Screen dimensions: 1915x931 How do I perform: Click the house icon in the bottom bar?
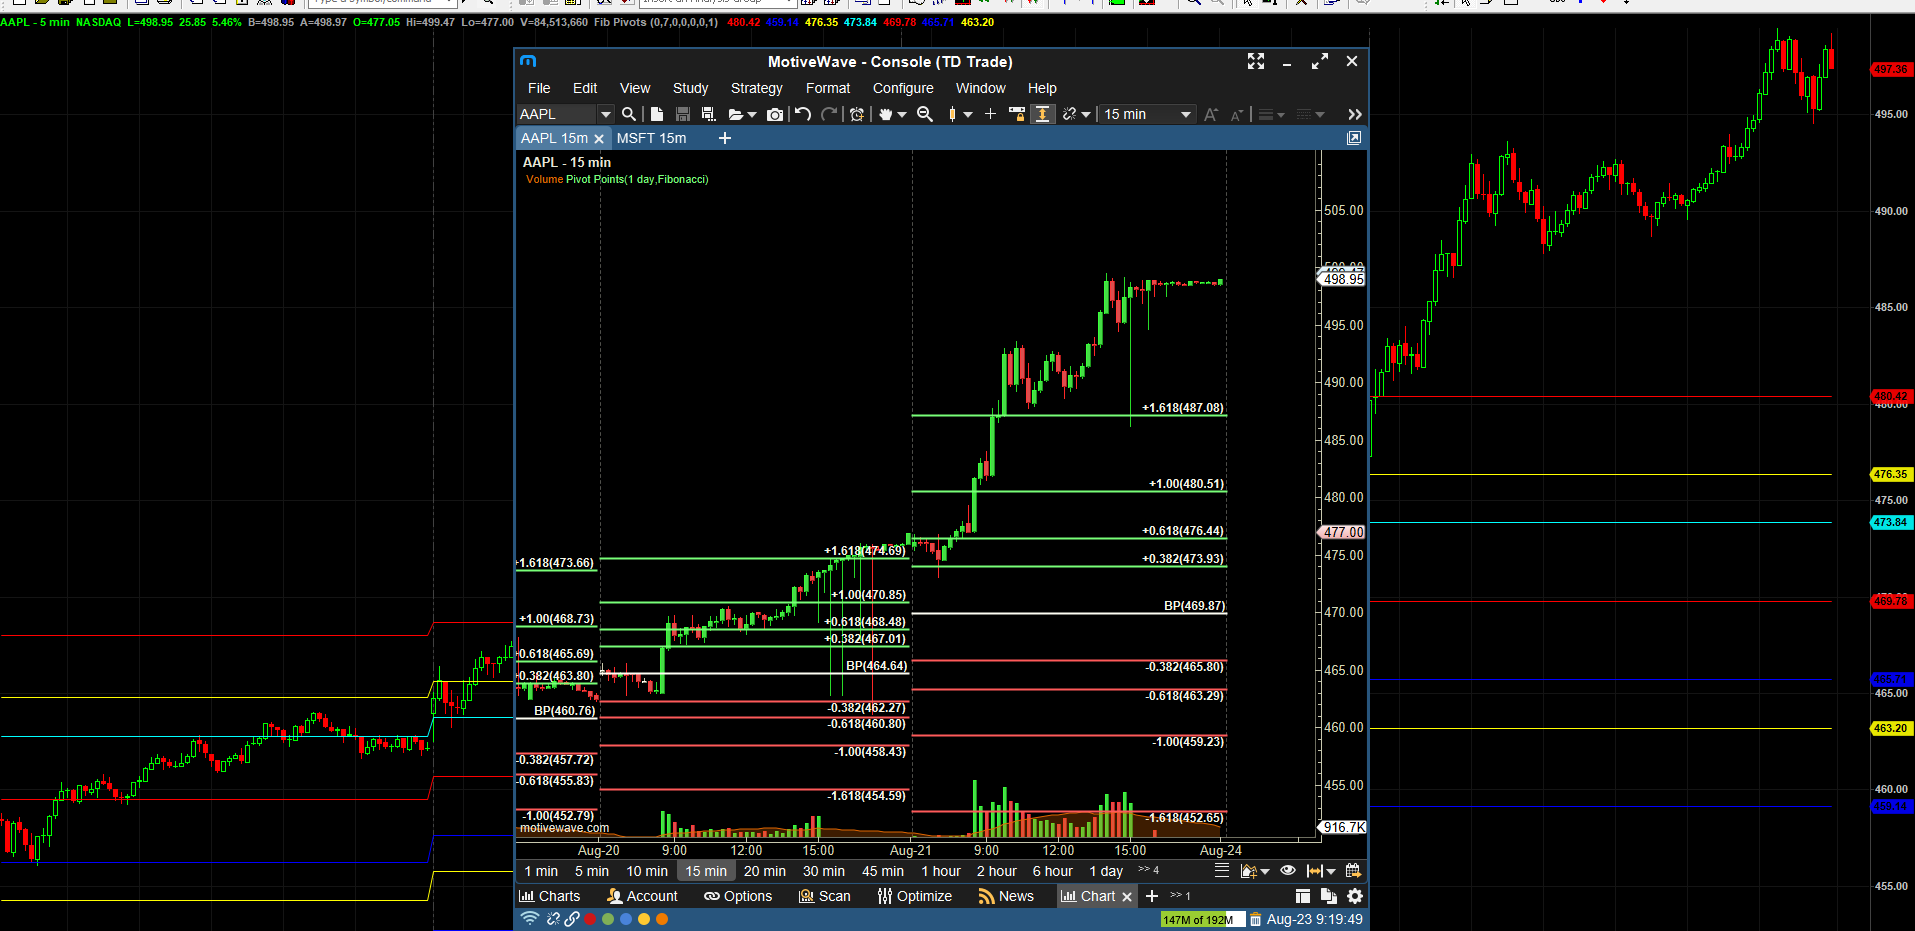(x=1248, y=871)
